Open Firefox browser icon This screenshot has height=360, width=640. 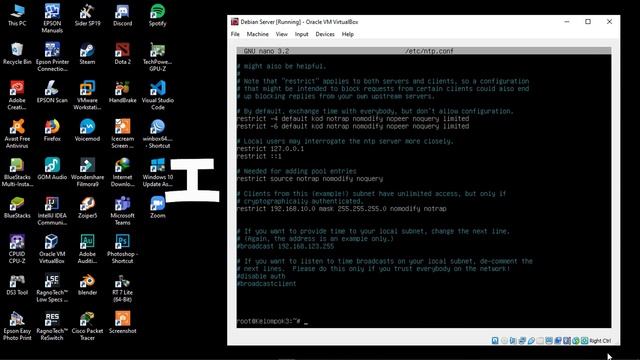click(52, 131)
